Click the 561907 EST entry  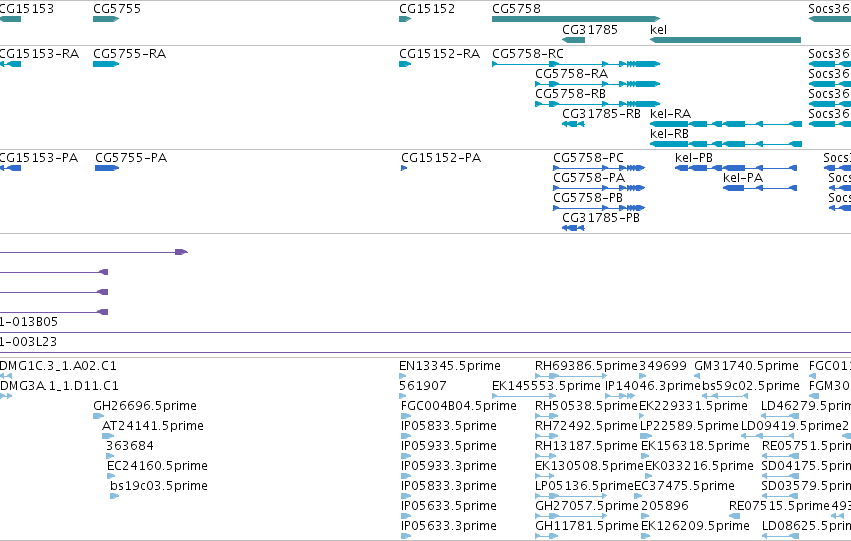pos(423,386)
